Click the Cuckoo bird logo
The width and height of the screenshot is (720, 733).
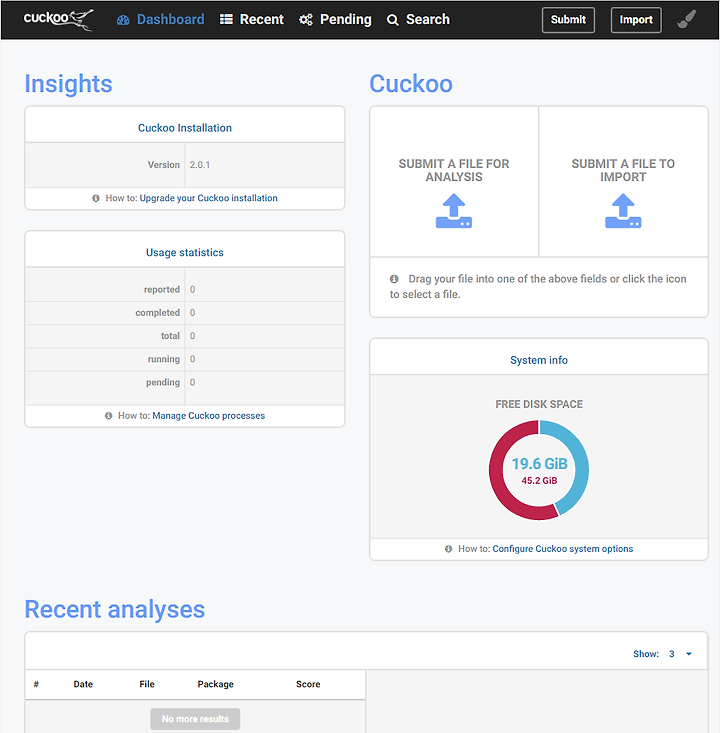coord(58,19)
